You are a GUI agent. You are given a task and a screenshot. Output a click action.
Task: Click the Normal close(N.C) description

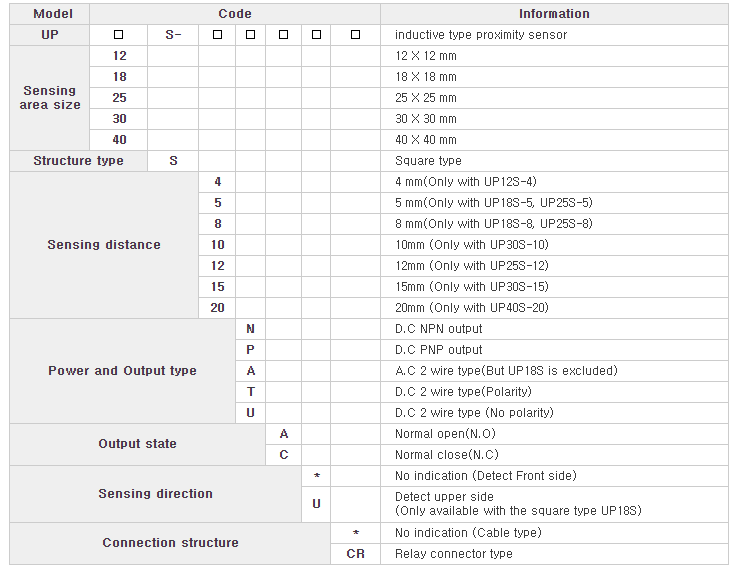(x=445, y=455)
